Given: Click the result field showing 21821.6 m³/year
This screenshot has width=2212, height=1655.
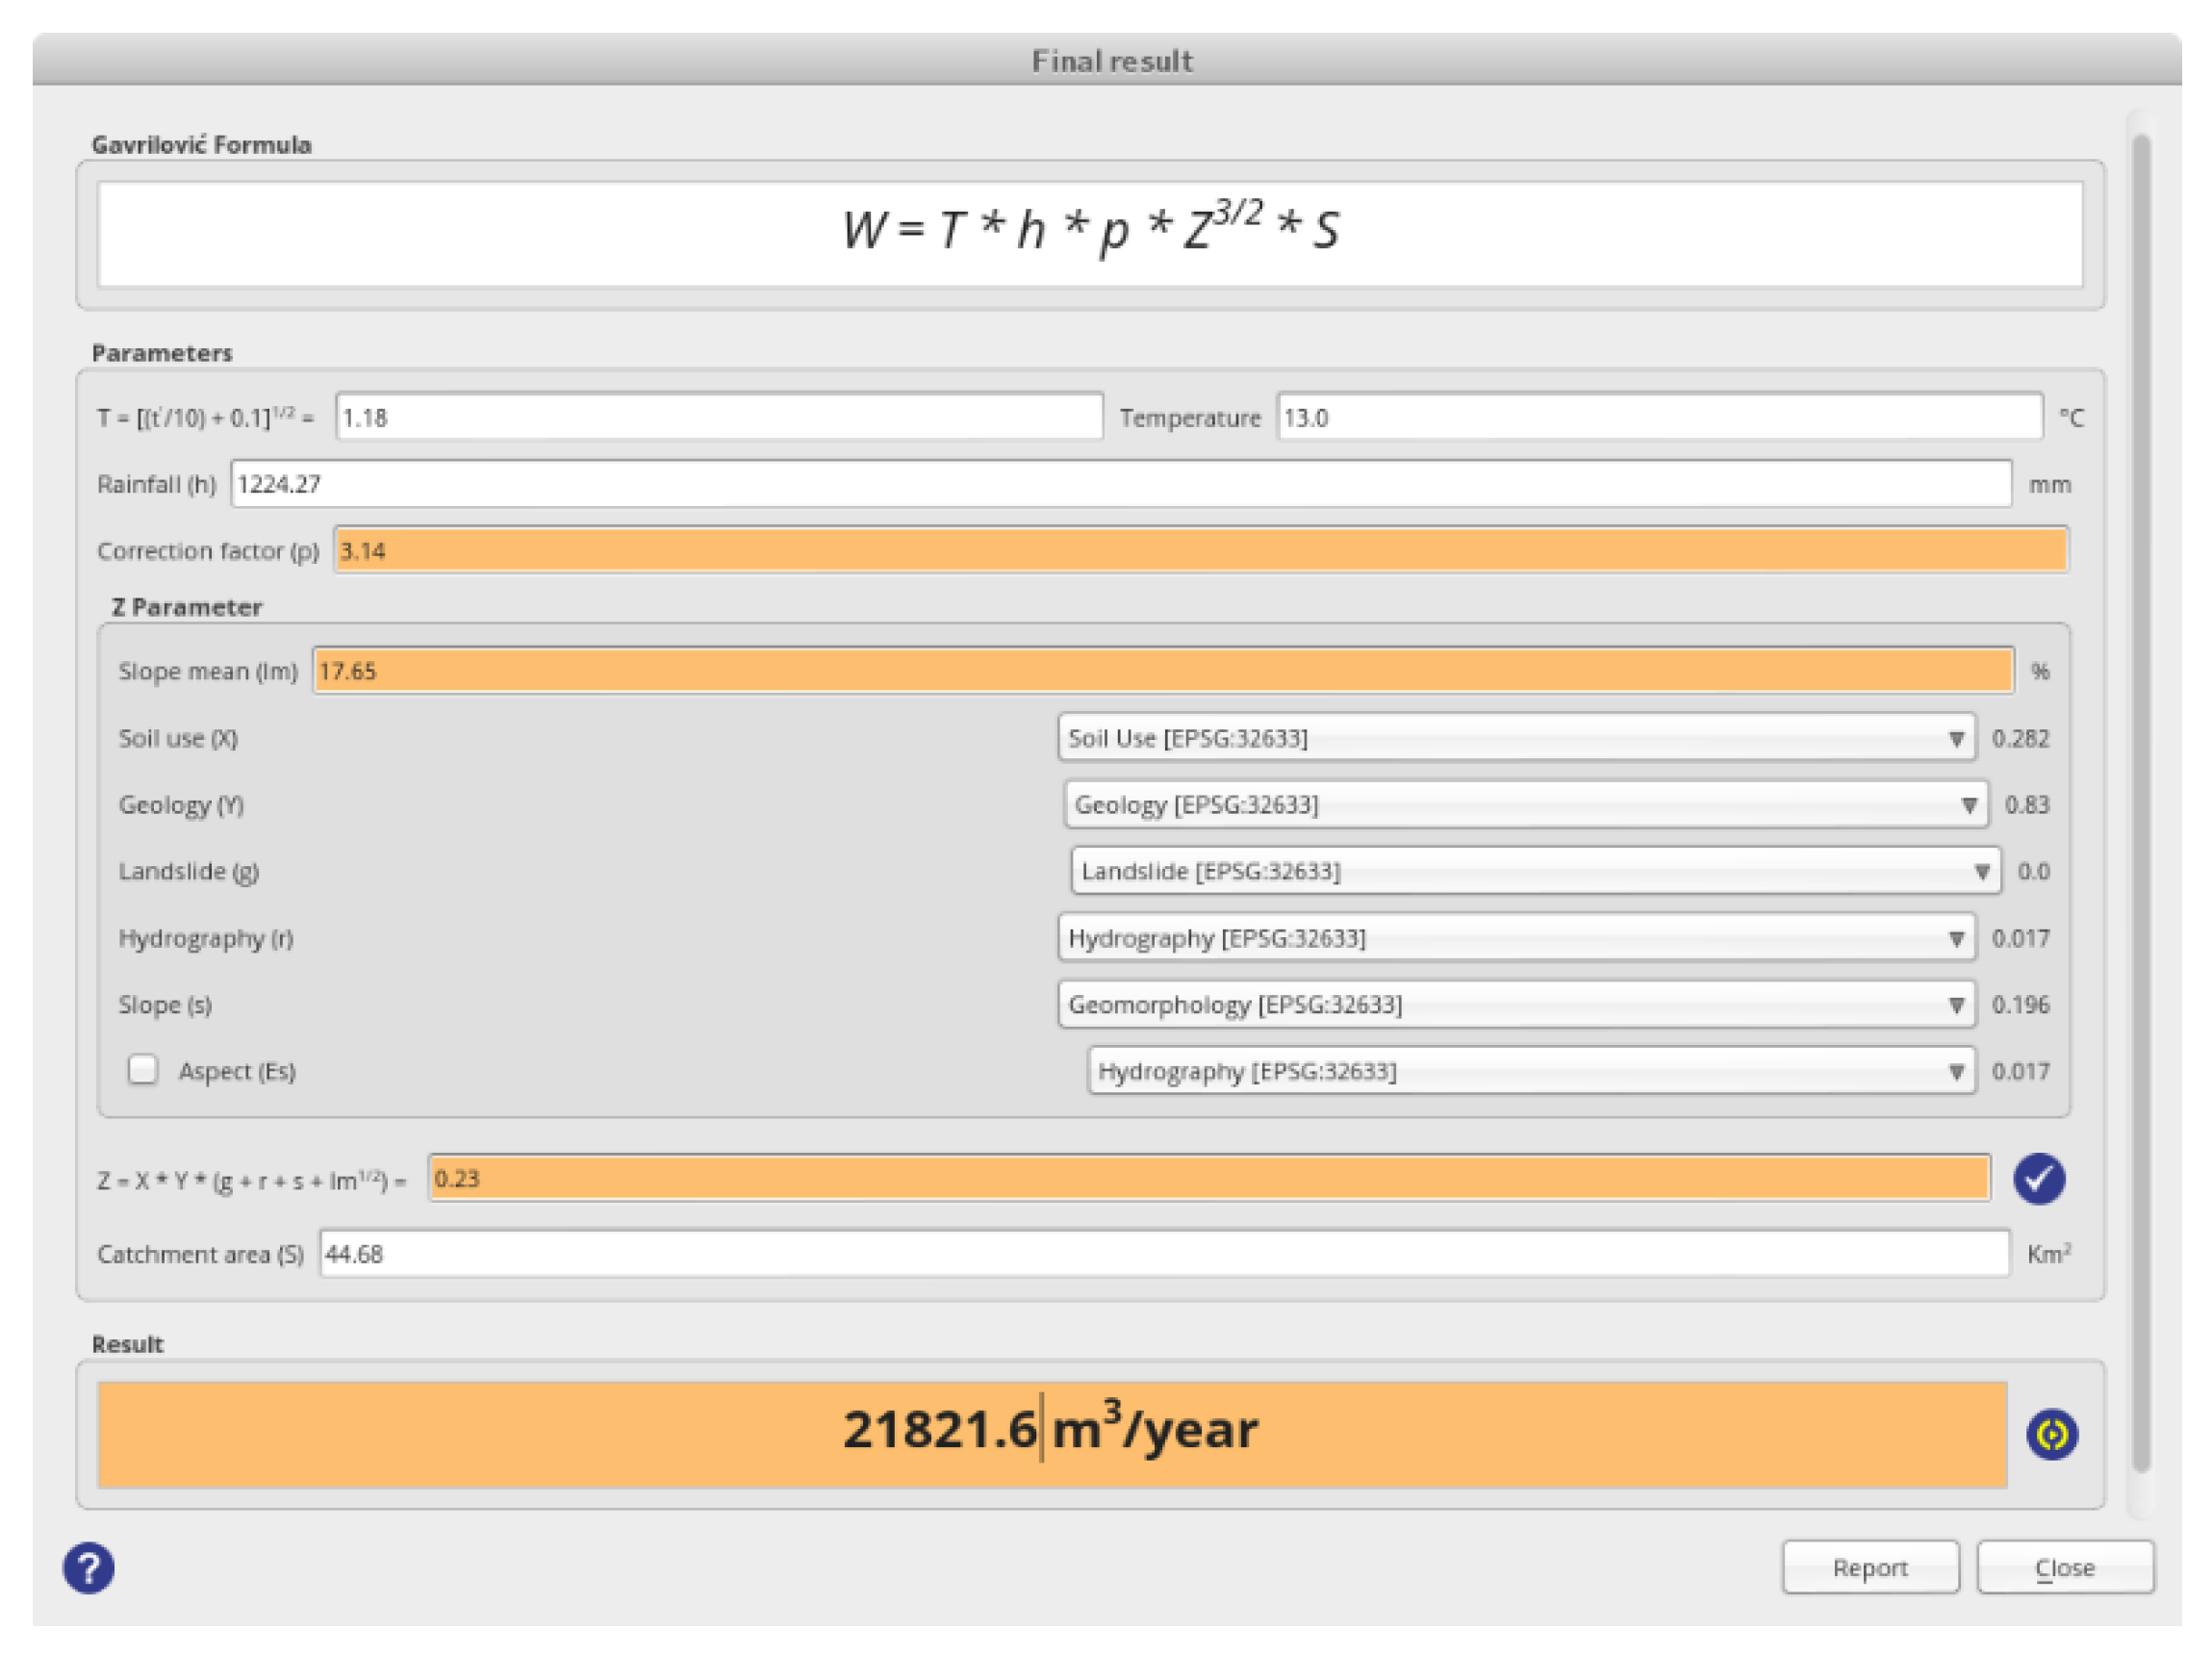Looking at the screenshot, I should click(x=1052, y=1434).
